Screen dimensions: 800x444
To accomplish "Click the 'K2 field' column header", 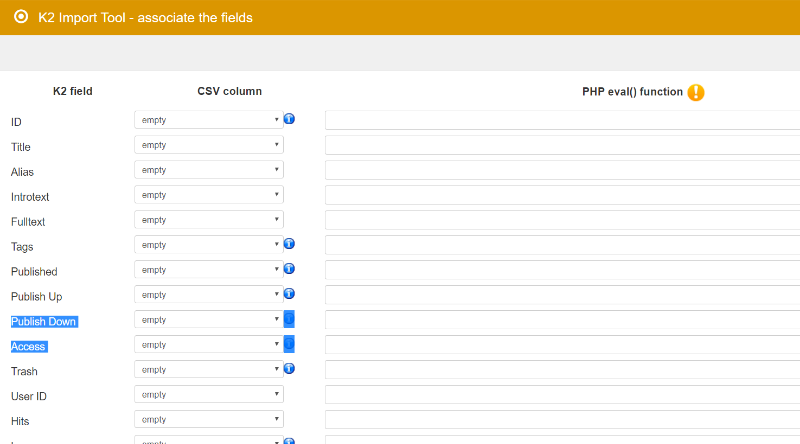I will 72,91.
